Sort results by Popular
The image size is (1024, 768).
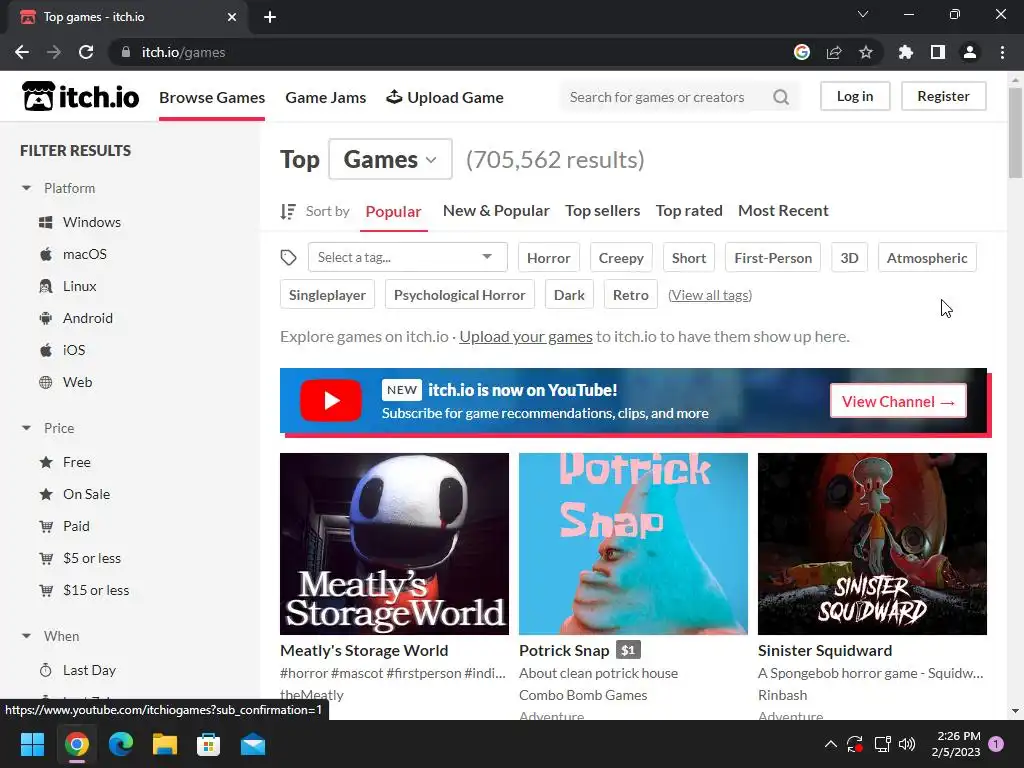(x=393, y=212)
